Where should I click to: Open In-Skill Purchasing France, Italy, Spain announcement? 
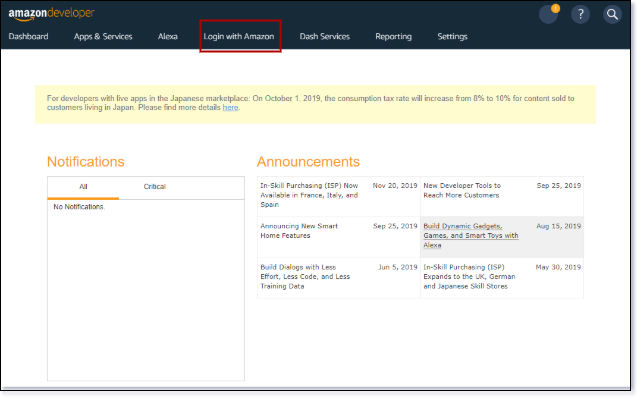(x=309, y=195)
